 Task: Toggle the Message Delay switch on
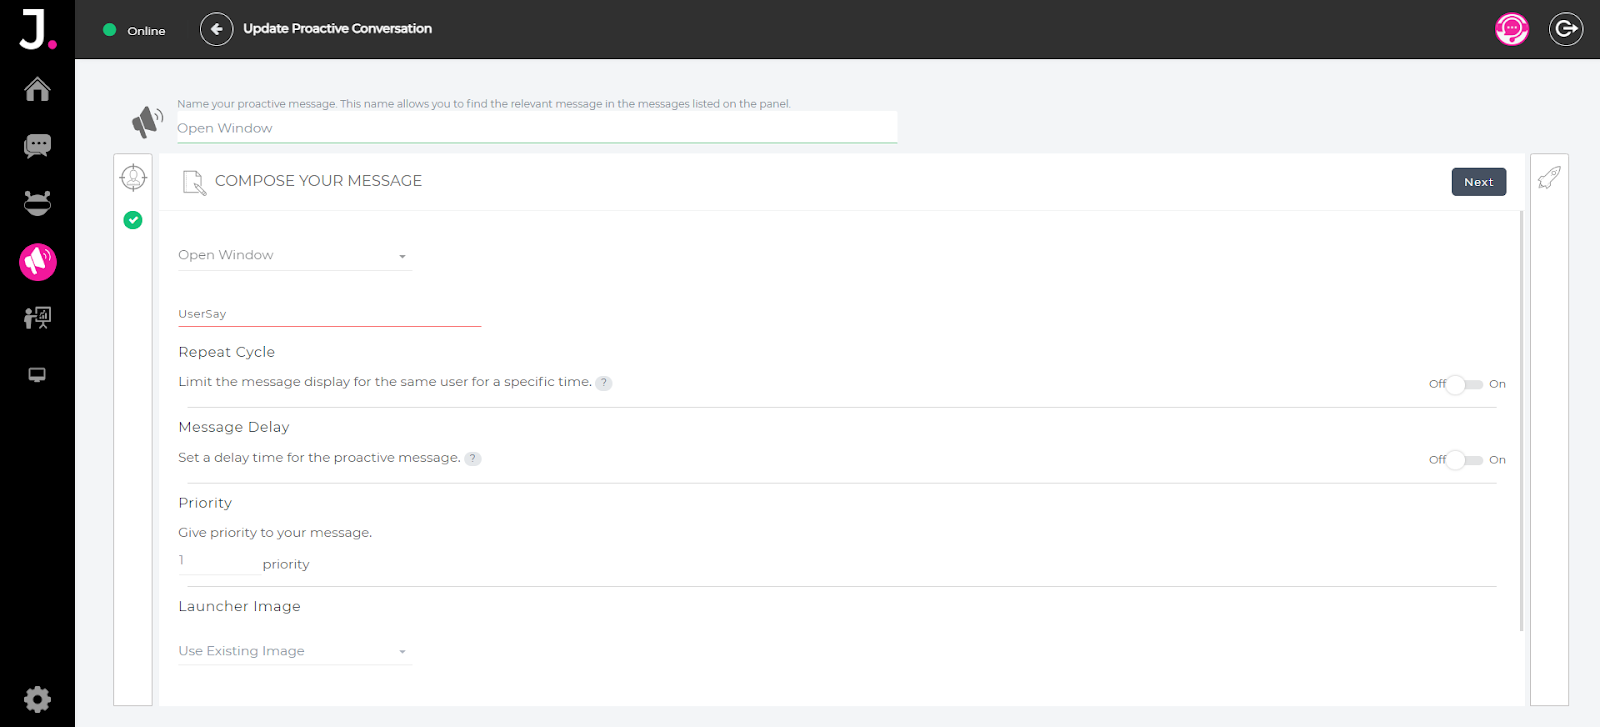(x=1465, y=460)
